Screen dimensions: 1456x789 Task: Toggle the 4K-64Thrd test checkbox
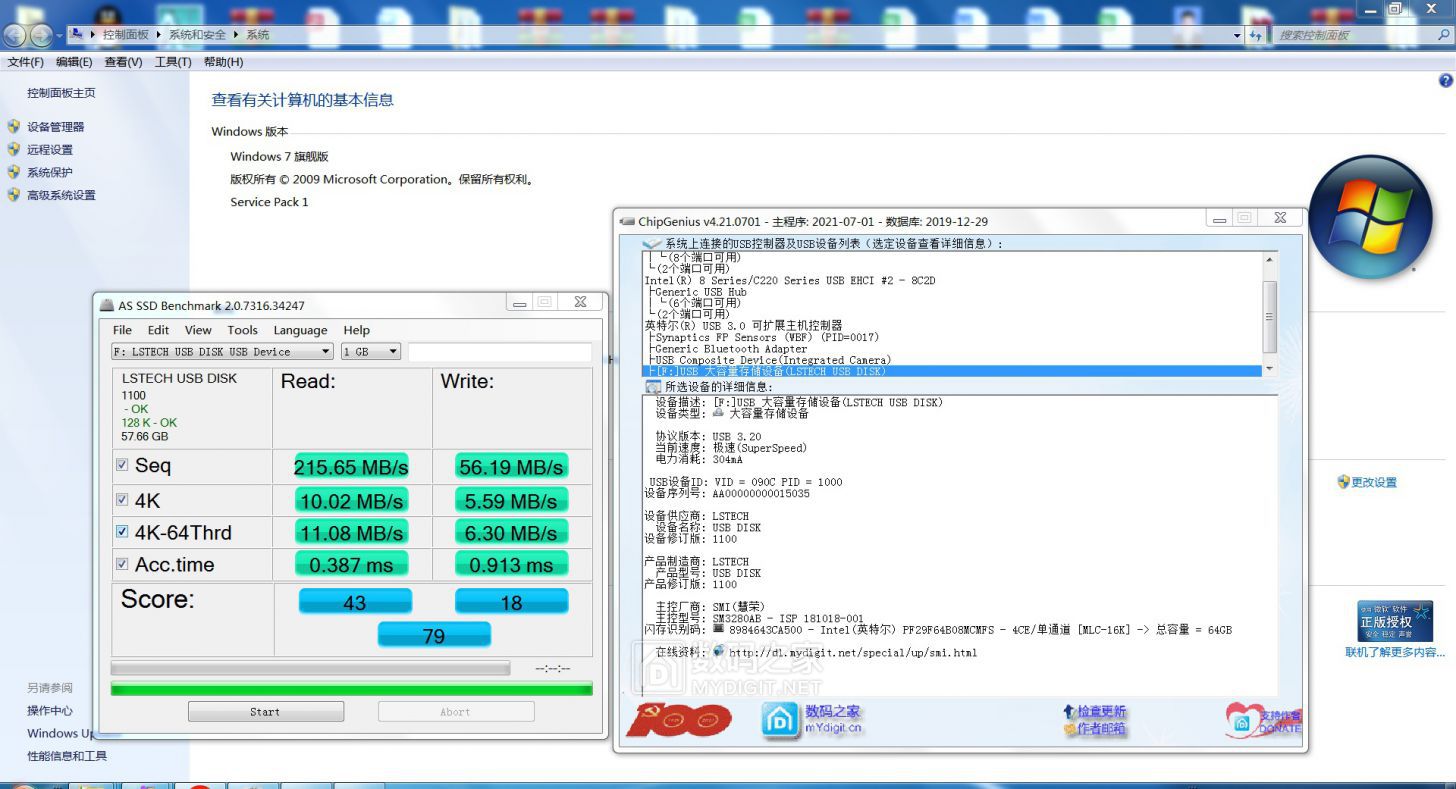tap(122, 532)
